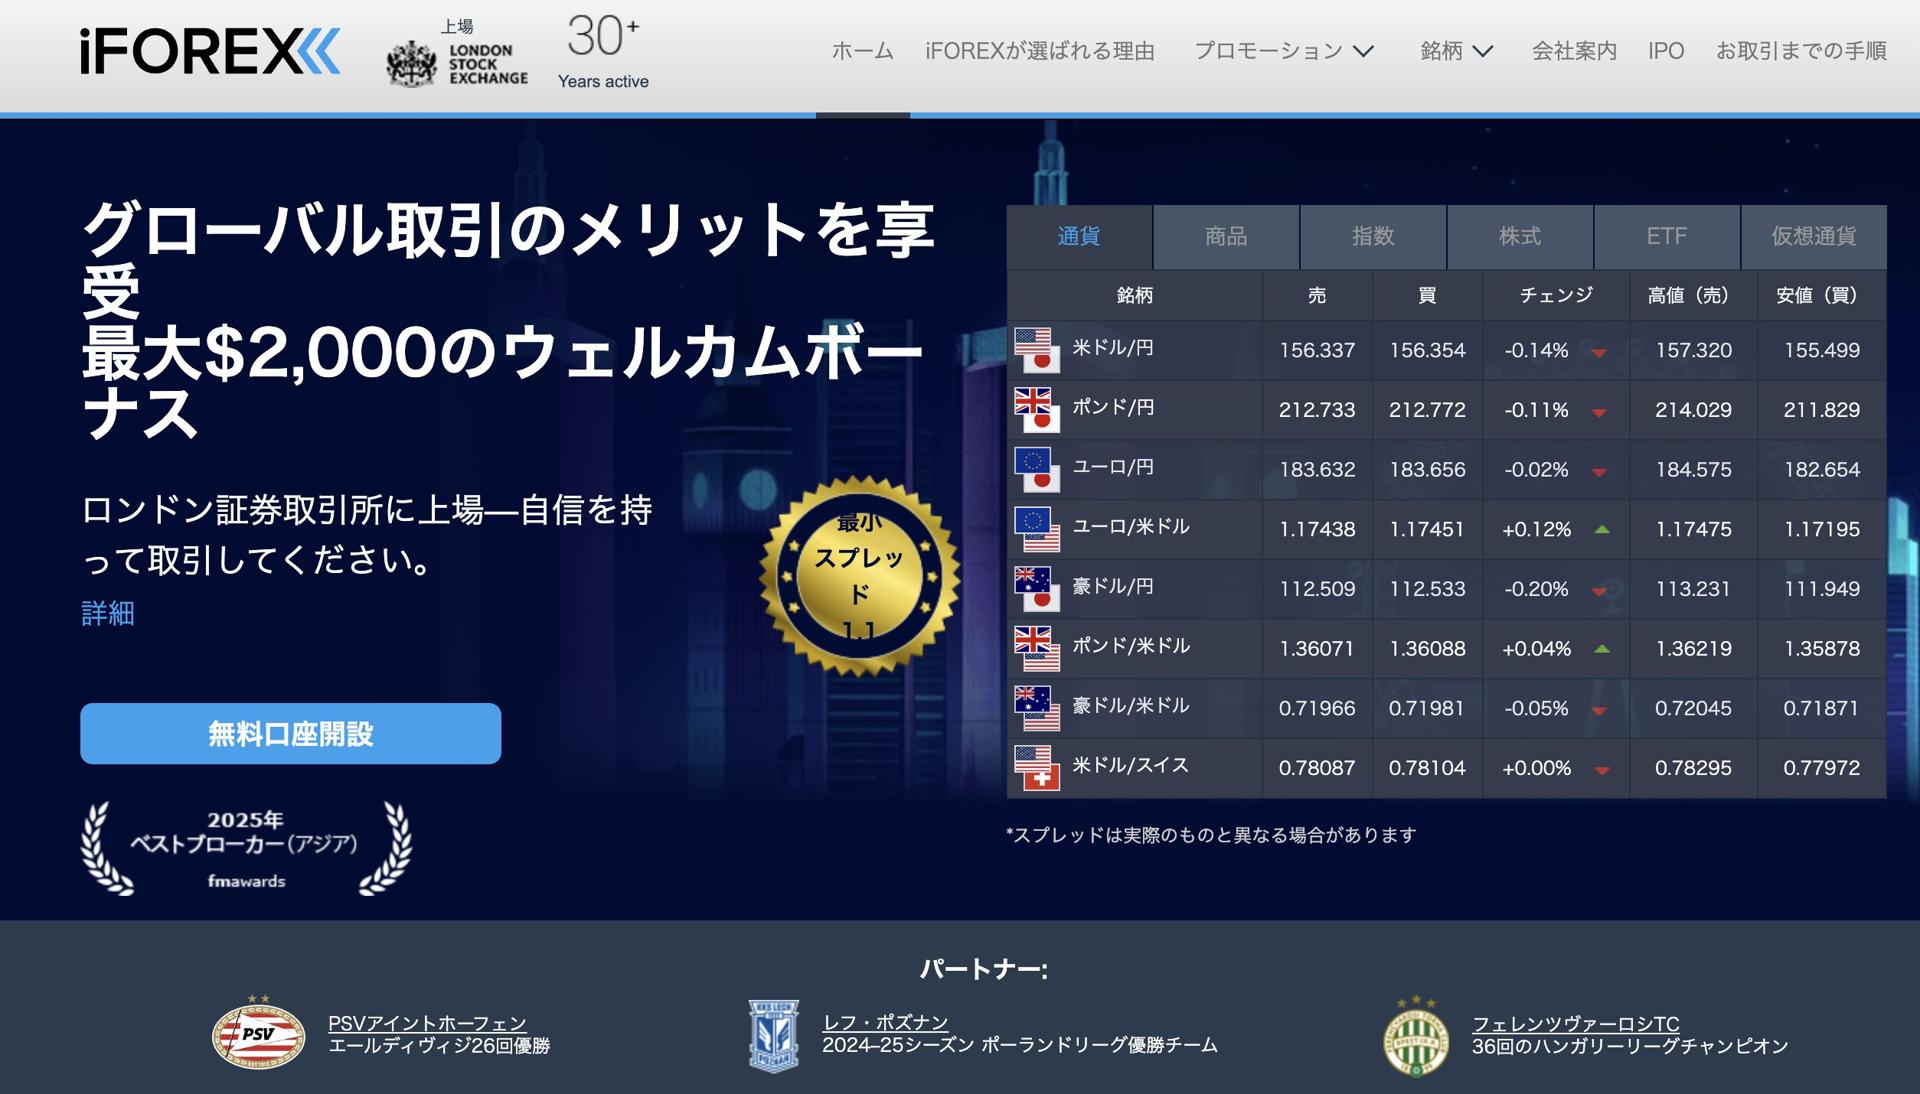Click the EUR/JPY flag icon (ユーロ/円)
Screen dimensions: 1920x1094
tap(1037, 469)
